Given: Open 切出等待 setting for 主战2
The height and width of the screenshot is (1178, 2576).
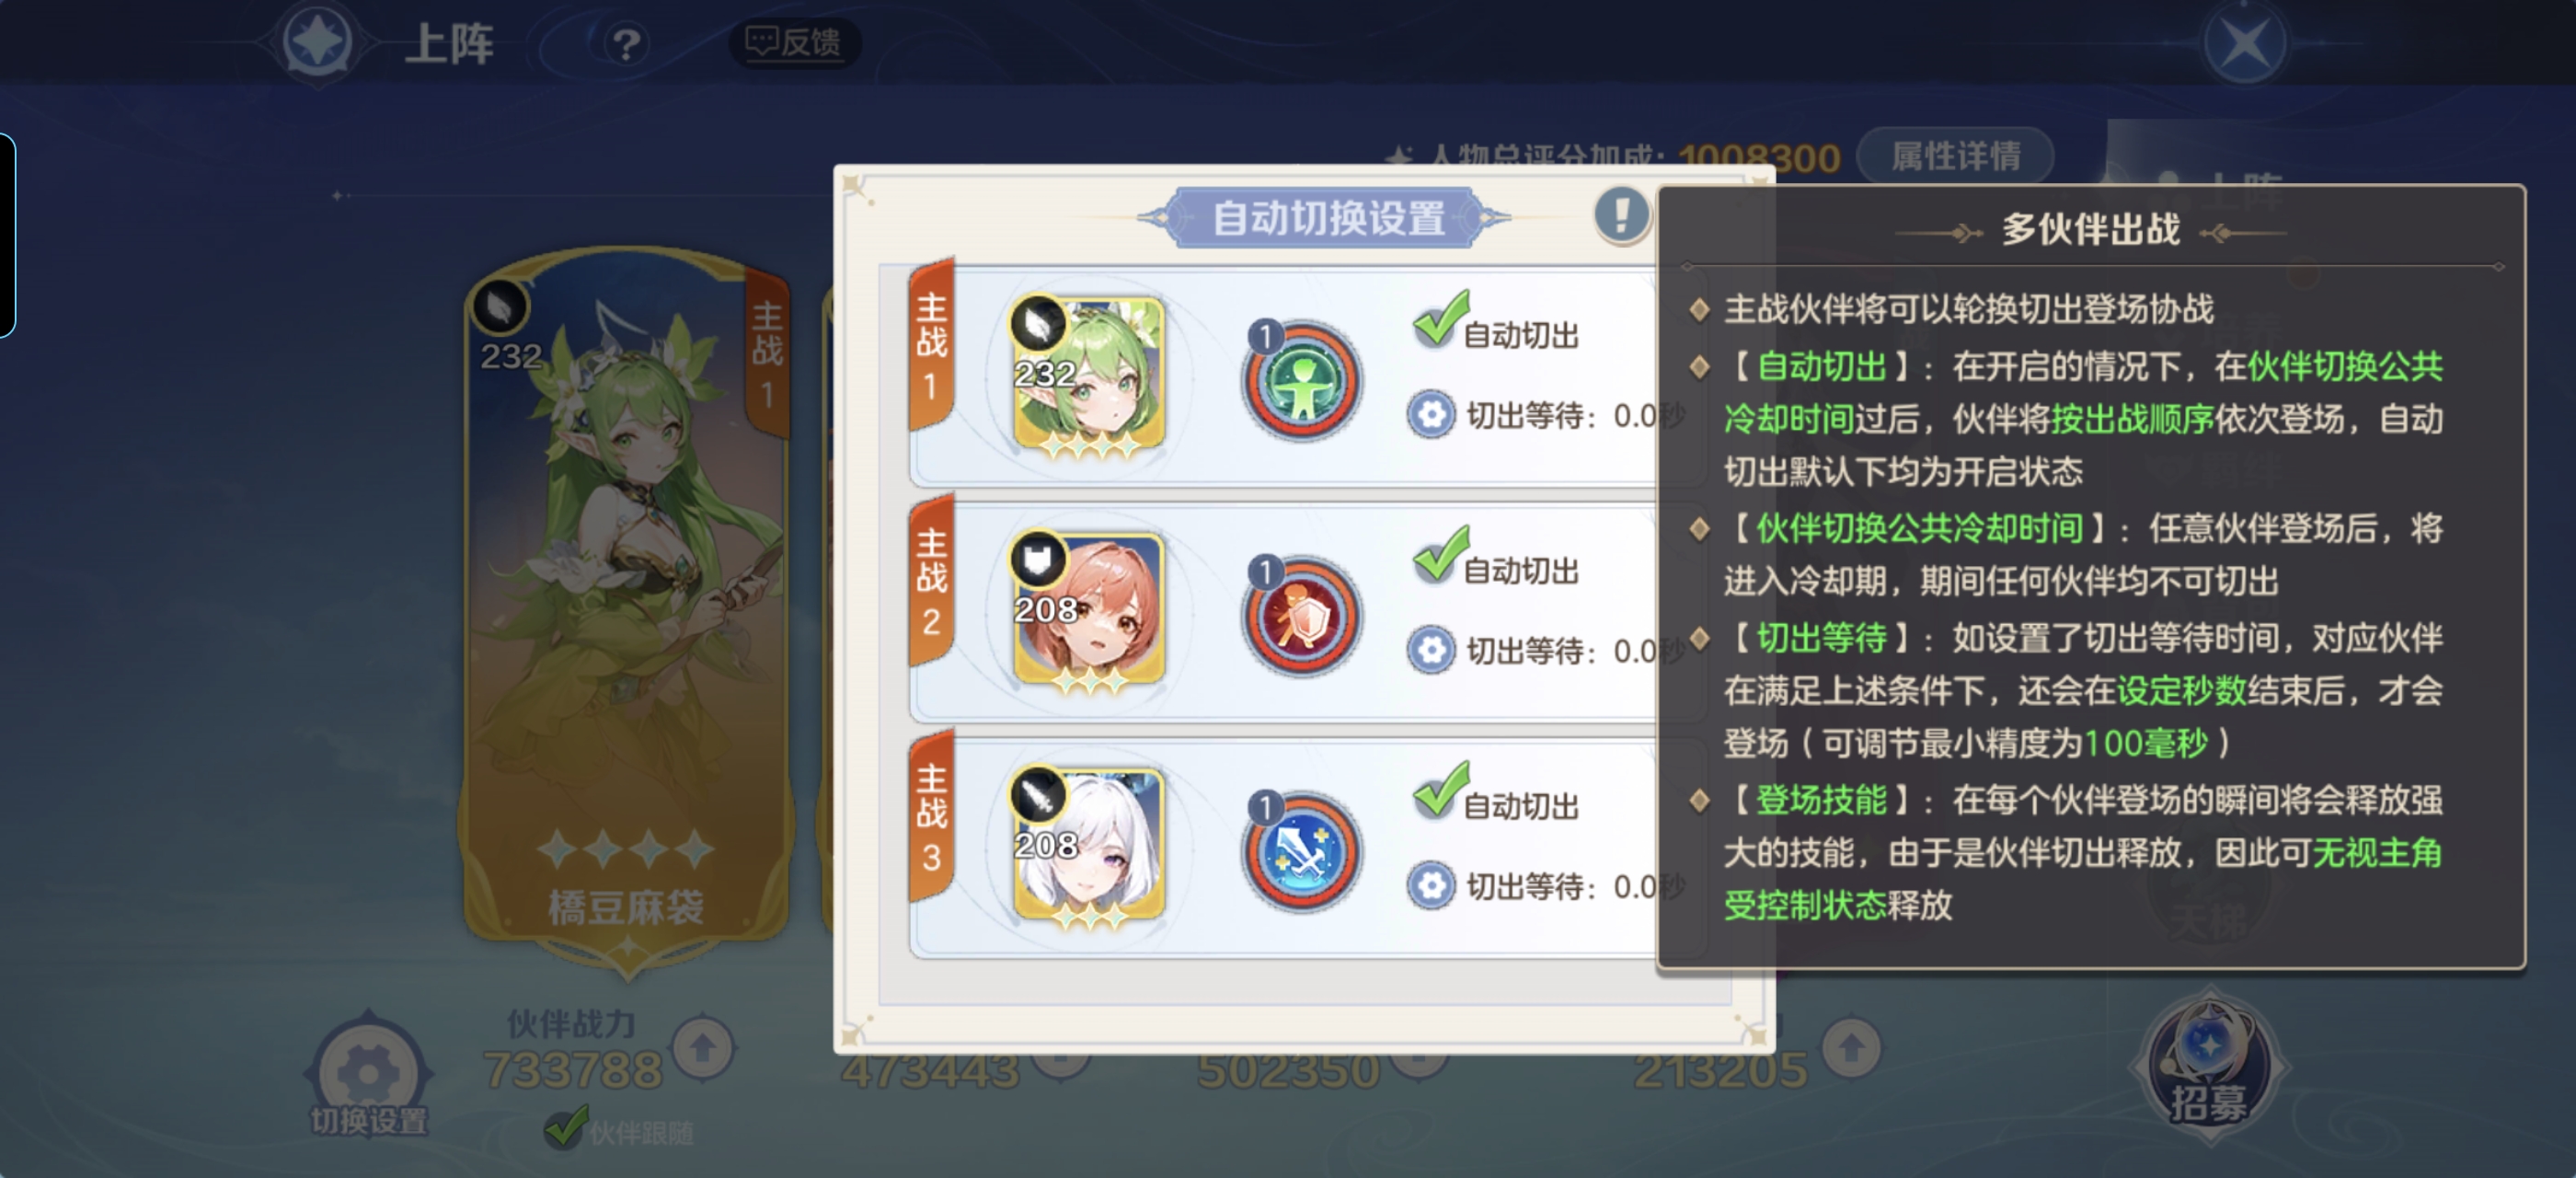Looking at the screenshot, I should coord(1431,650).
